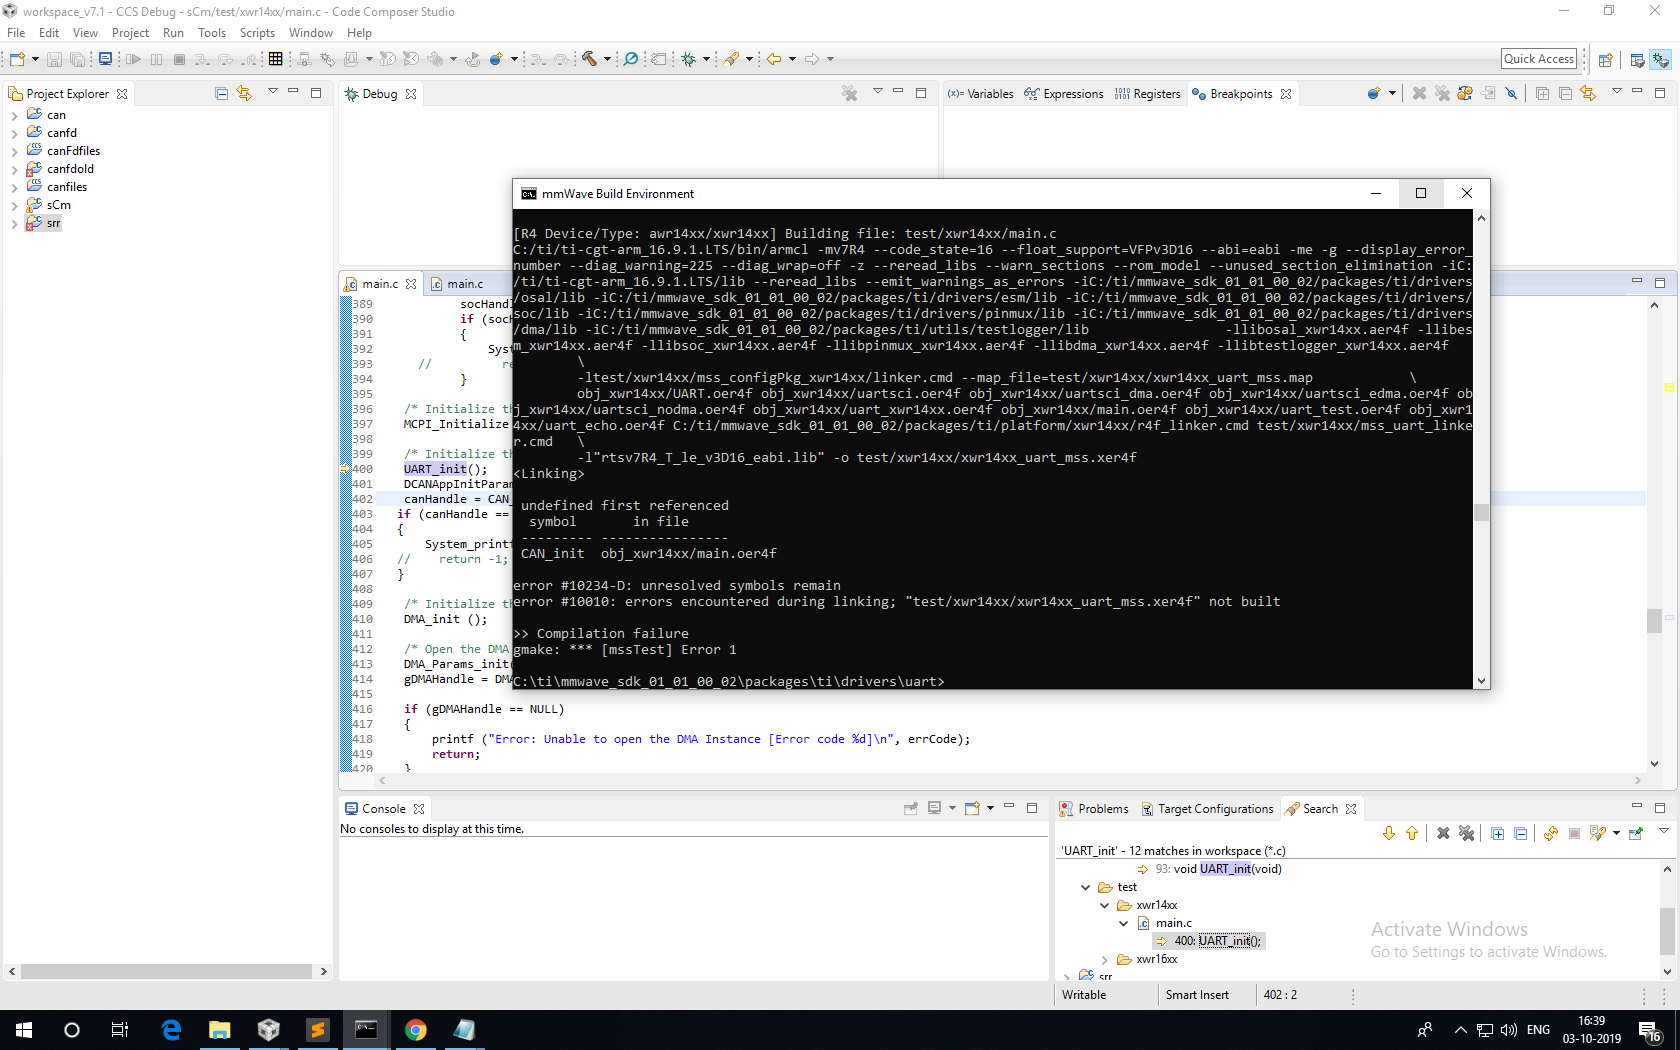The image size is (1680, 1050).
Task: Switch to the Problems tab
Action: (x=1094, y=809)
